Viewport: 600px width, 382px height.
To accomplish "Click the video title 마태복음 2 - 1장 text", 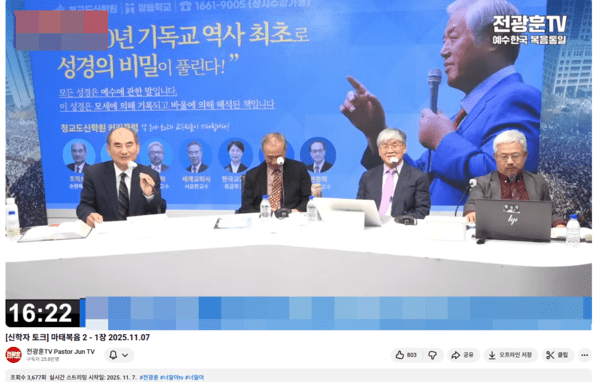I will click(x=79, y=337).
